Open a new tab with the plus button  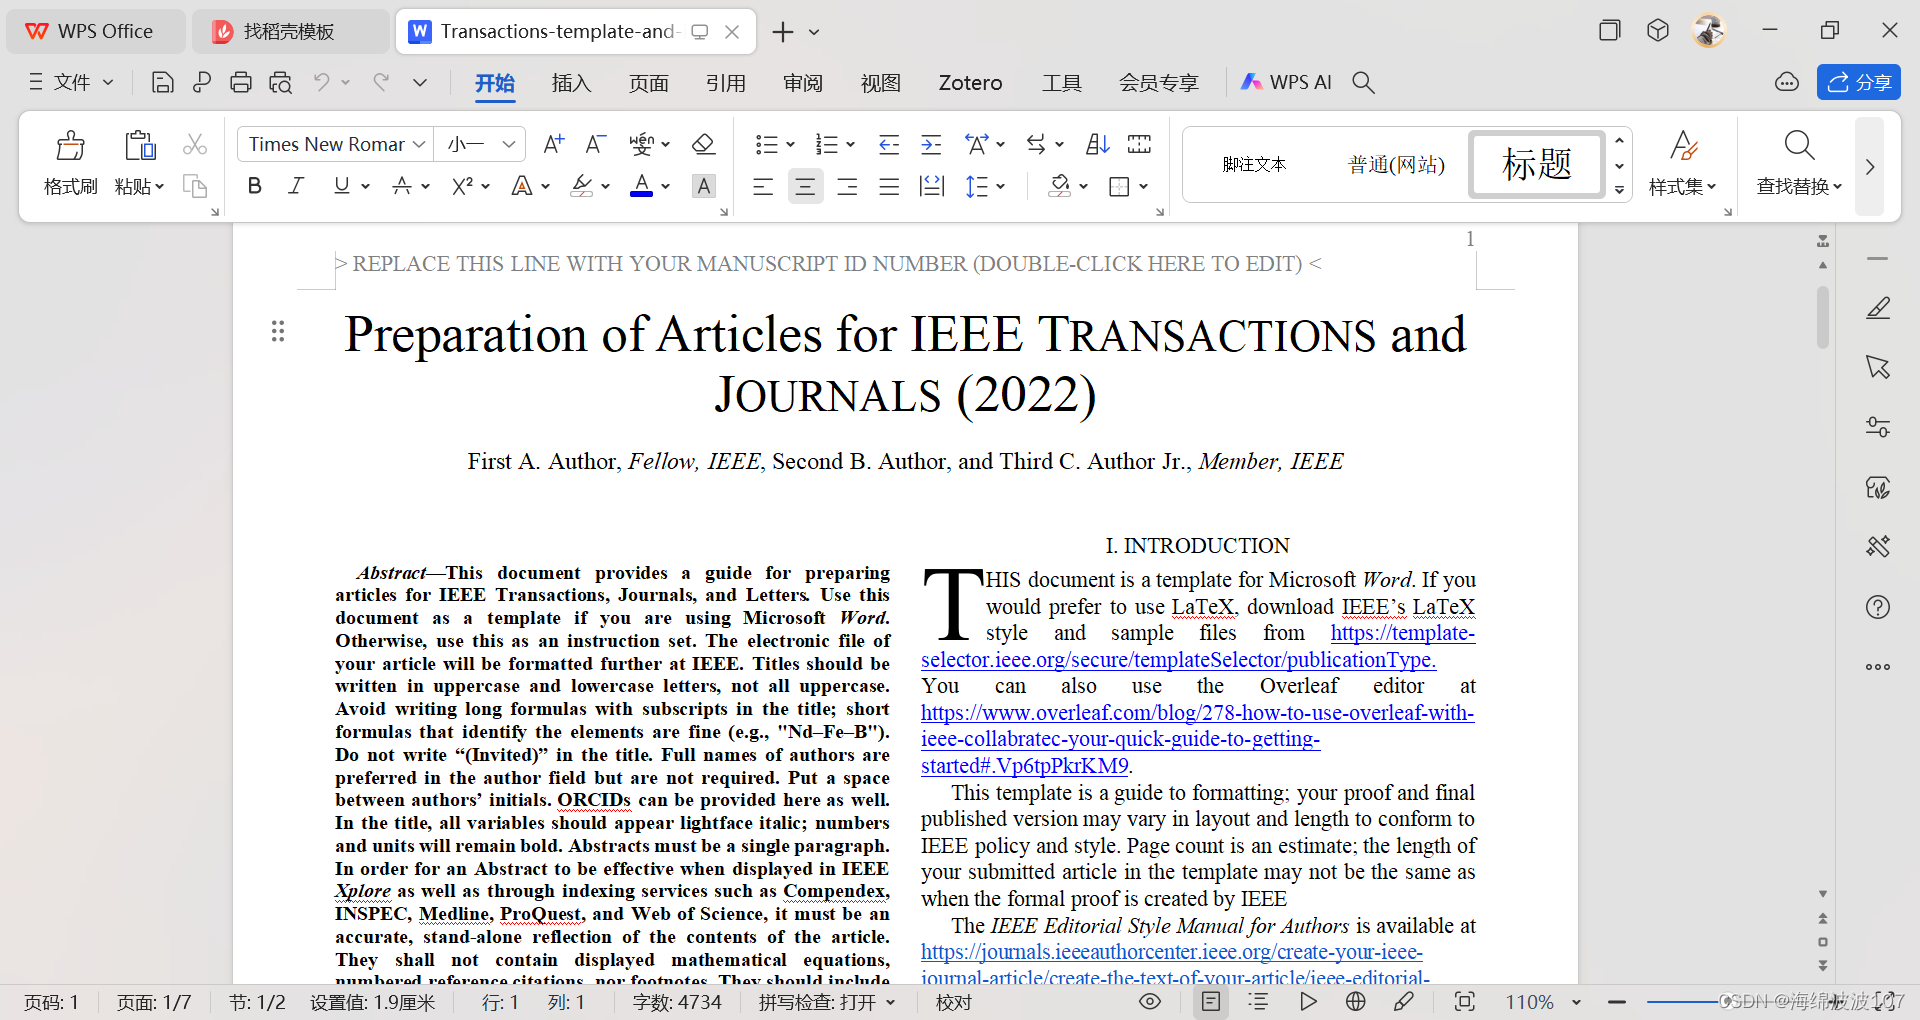[x=783, y=32]
